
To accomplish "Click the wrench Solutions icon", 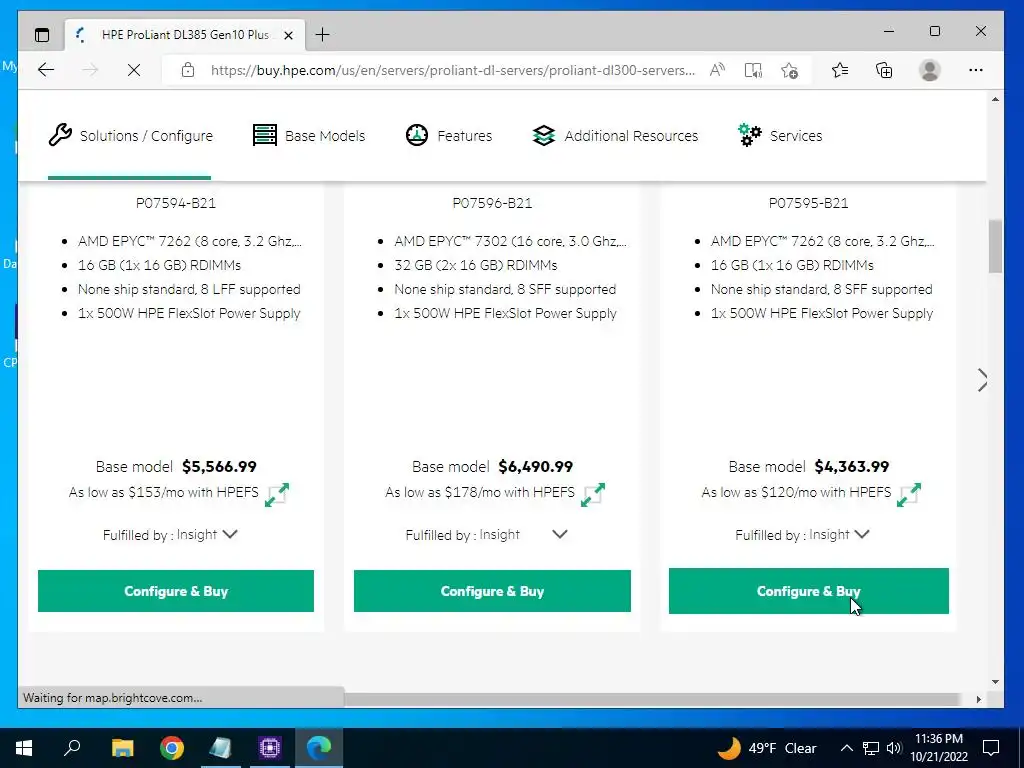I will tap(60, 135).
